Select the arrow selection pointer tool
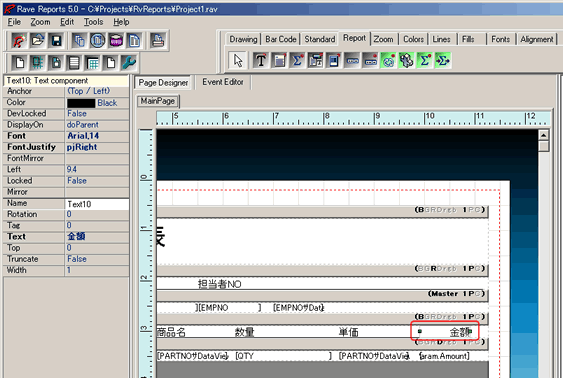This screenshot has height=378, width=563. 238,60
